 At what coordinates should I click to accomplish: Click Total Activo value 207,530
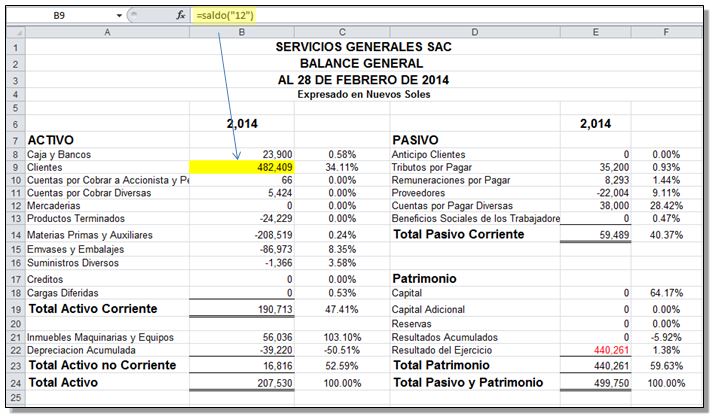[275, 383]
